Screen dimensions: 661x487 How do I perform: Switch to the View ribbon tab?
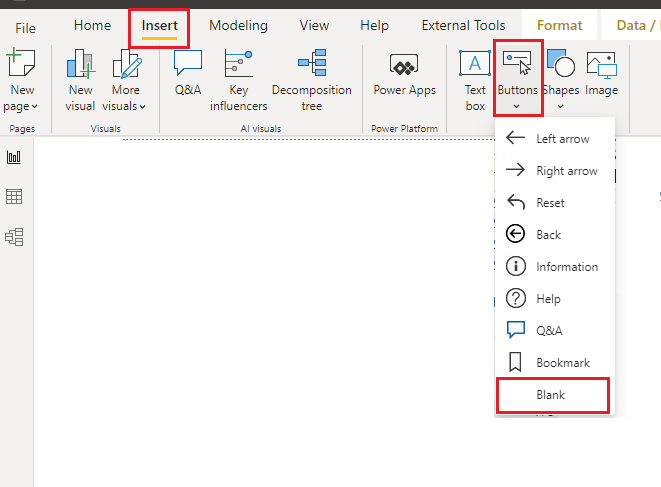click(x=314, y=25)
